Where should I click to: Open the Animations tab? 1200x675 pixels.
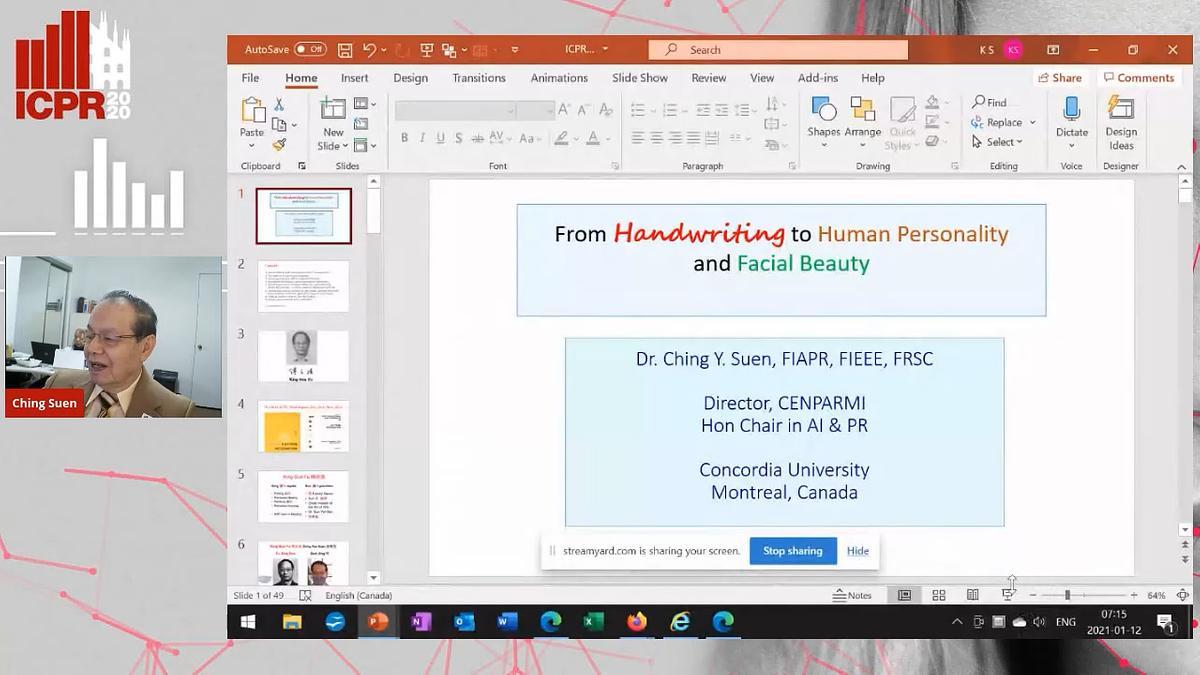point(559,78)
